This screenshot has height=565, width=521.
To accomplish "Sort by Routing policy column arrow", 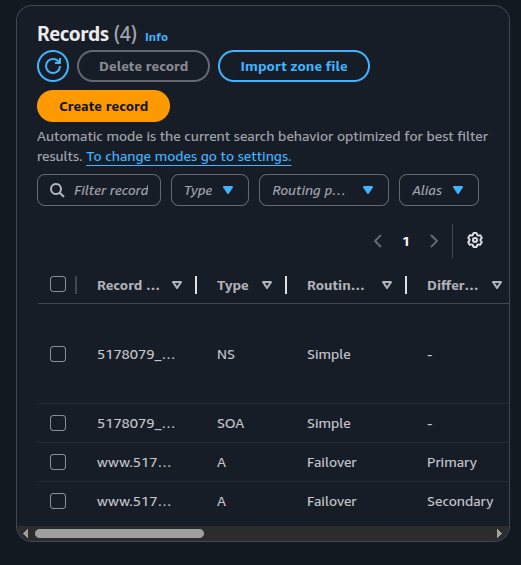I will click(x=387, y=285).
